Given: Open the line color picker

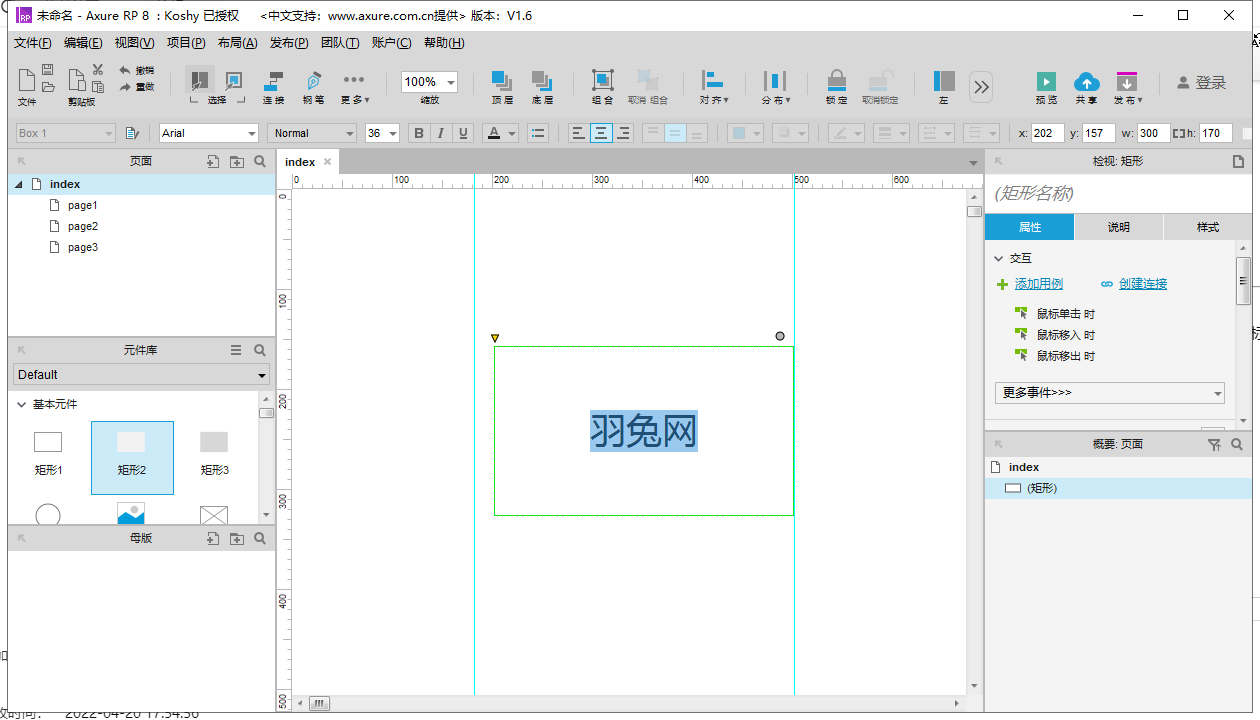Looking at the screenshot, I should point(846,133).
